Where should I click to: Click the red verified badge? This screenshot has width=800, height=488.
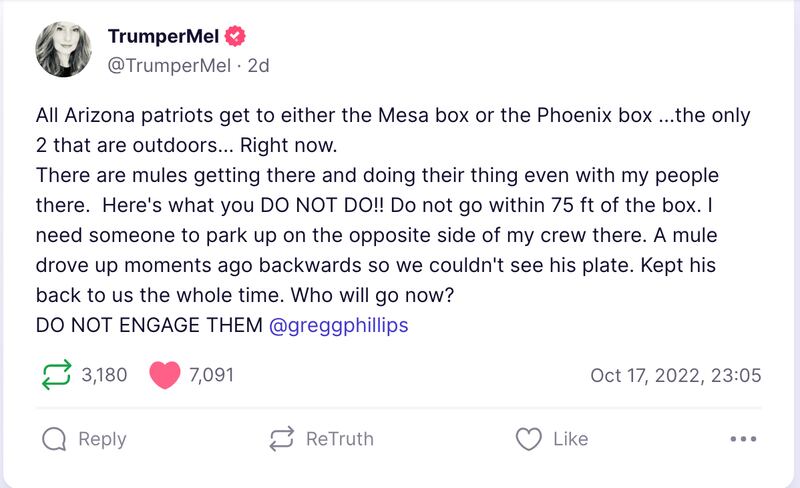pyautogui.click(x=236, y=37)
